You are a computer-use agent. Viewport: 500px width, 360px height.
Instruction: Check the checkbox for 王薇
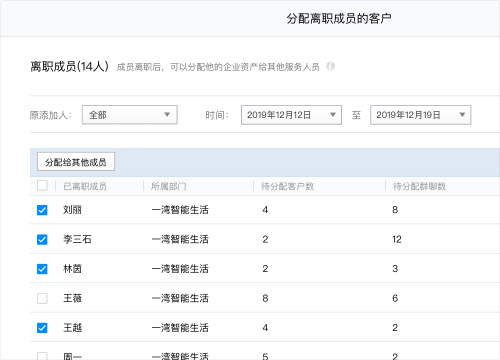pos(42,298)
